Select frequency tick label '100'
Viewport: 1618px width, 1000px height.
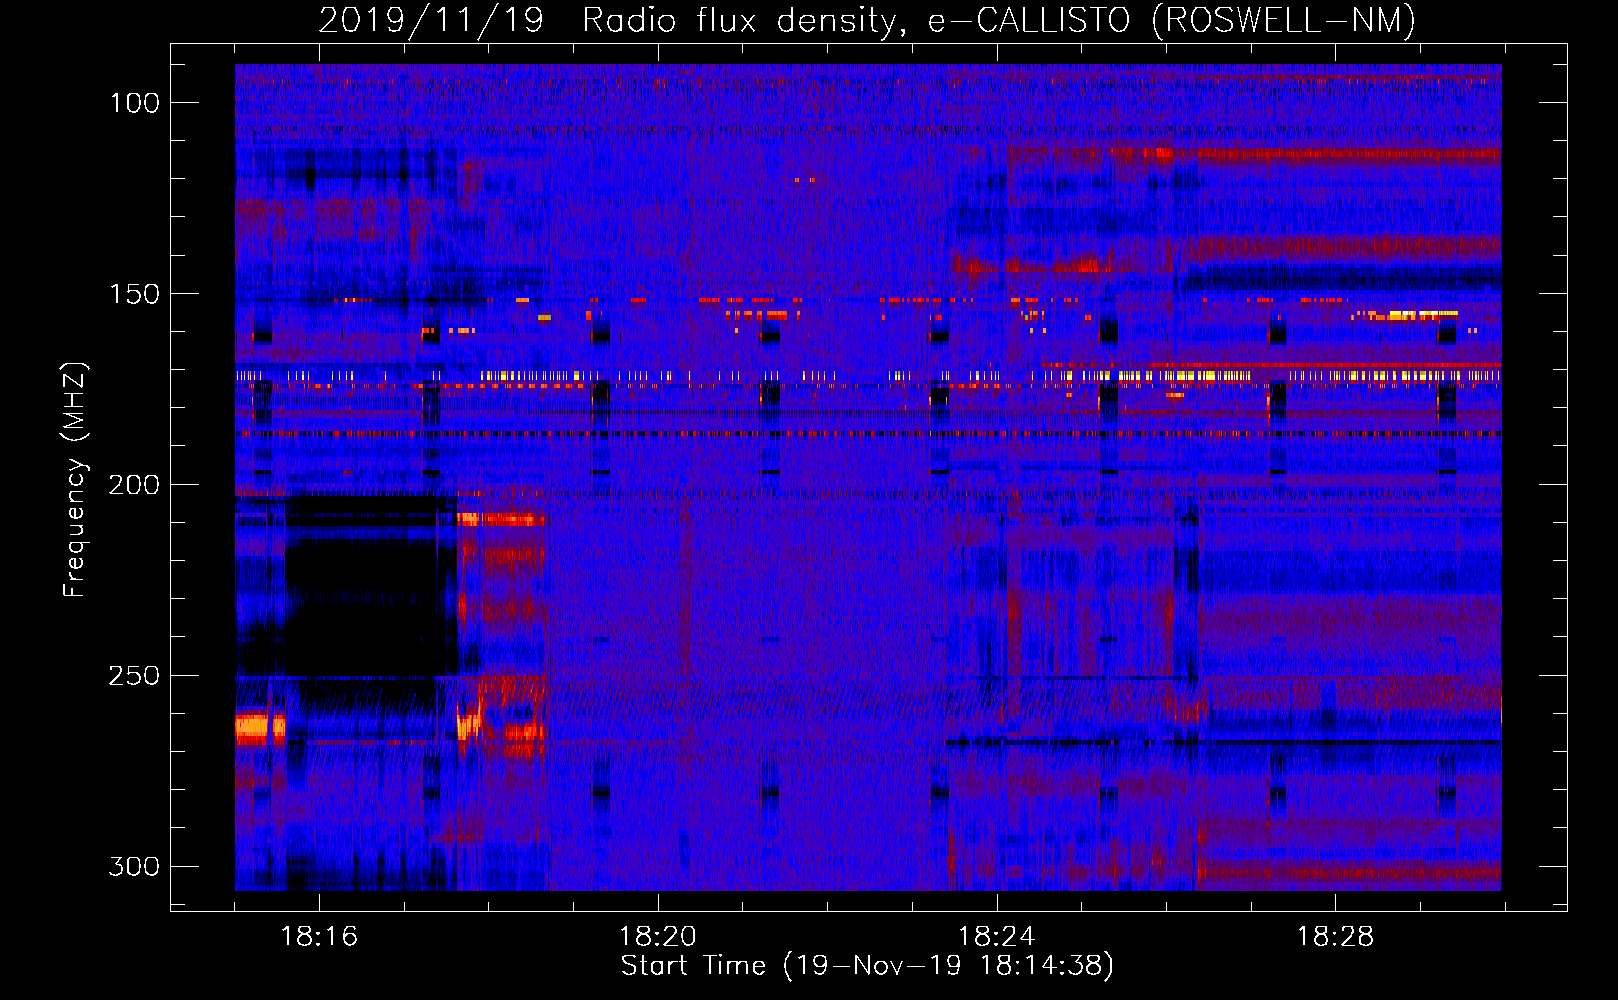(135, 103)
